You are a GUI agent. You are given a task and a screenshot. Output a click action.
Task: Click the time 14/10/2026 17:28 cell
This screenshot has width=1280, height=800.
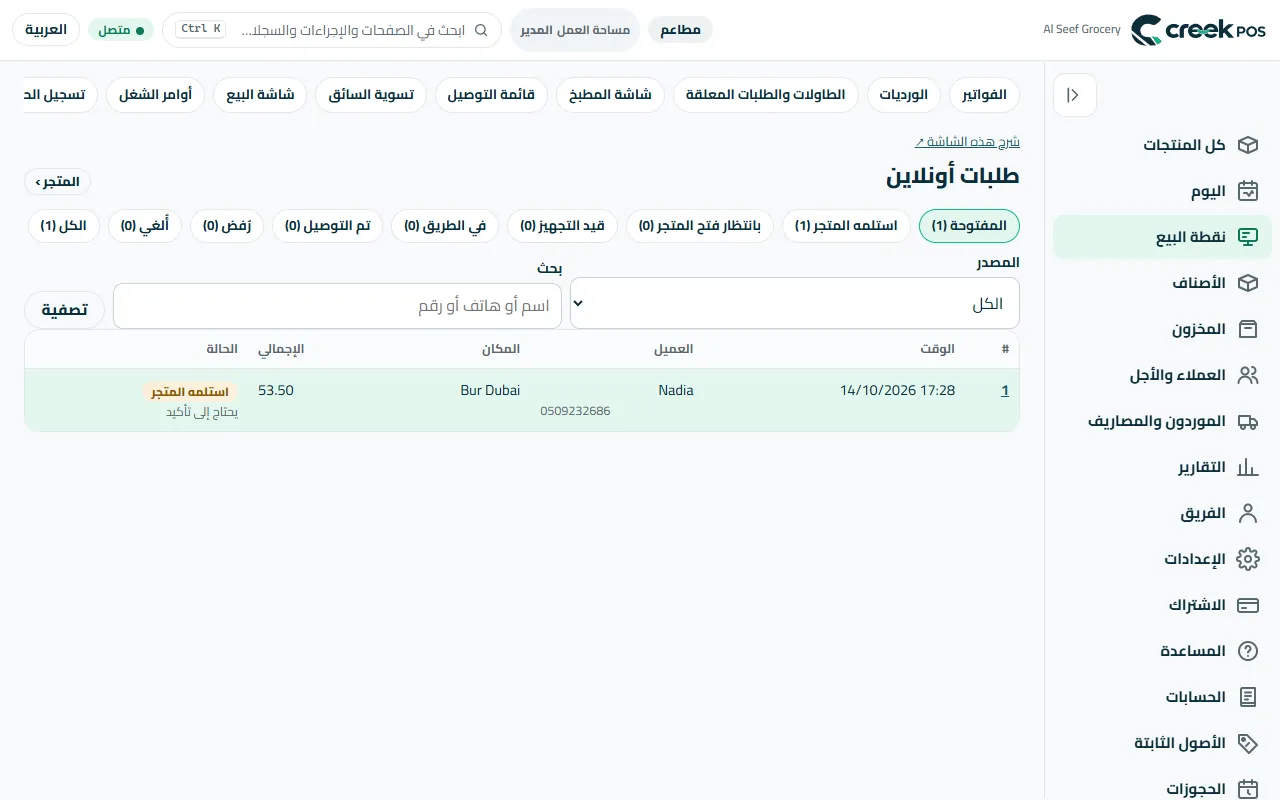[x=898, y=391]
